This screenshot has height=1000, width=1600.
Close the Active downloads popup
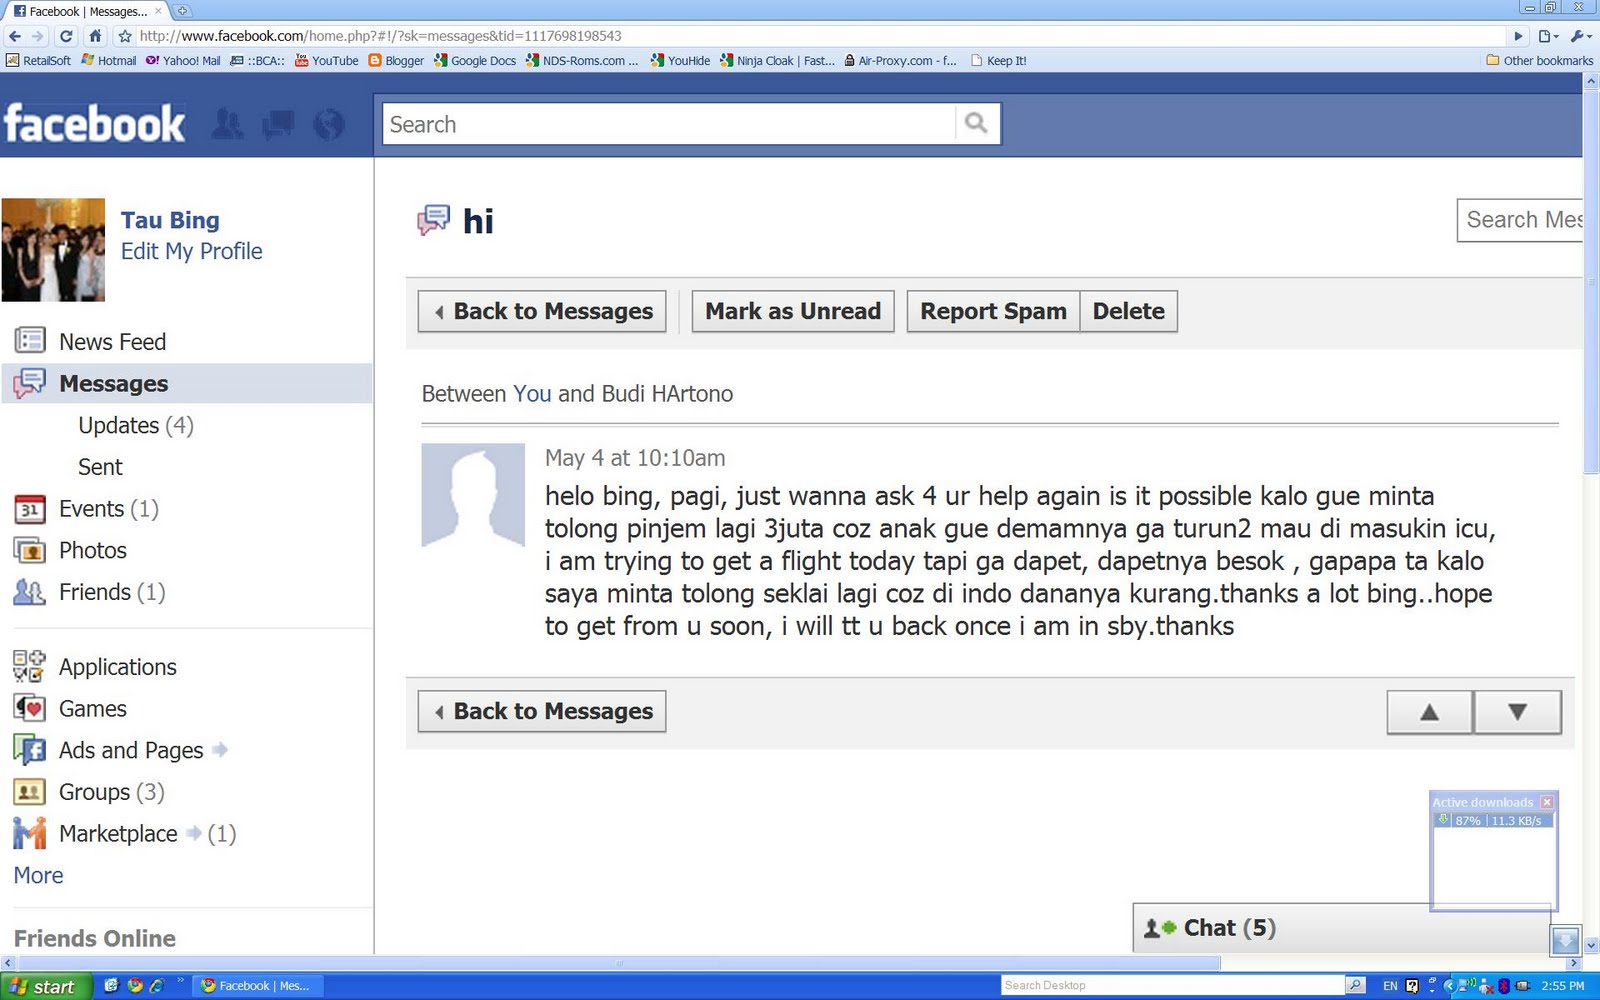pos(1547,802)
